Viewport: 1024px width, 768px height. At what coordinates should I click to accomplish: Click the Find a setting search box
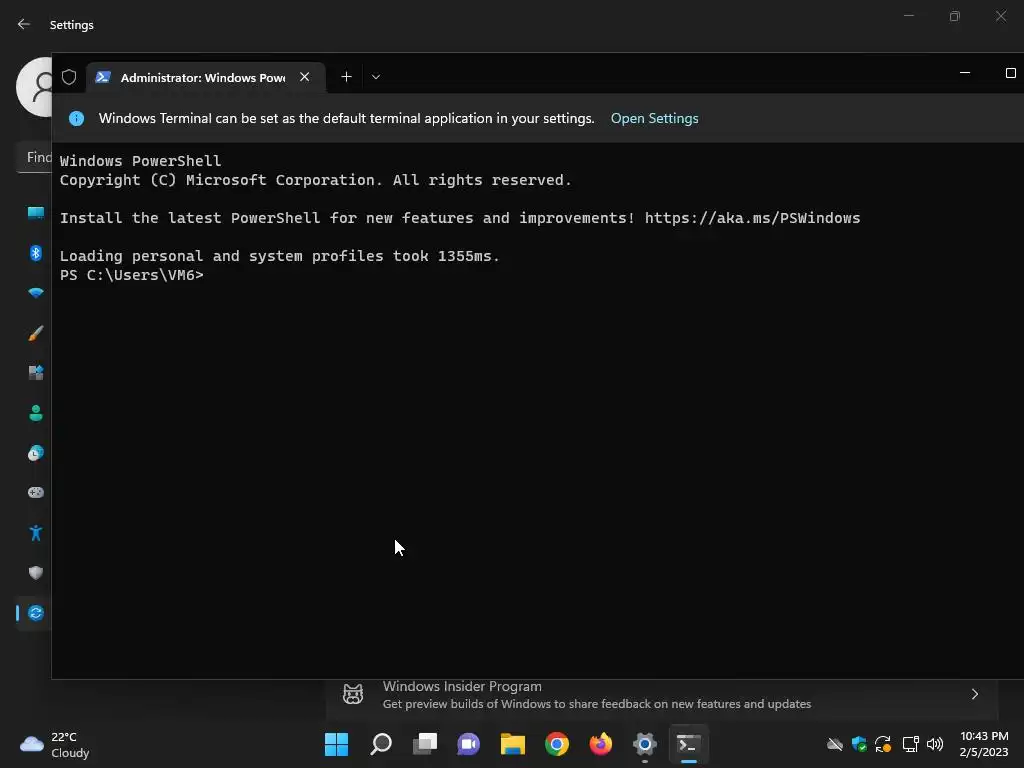click(x=34, y=157)
